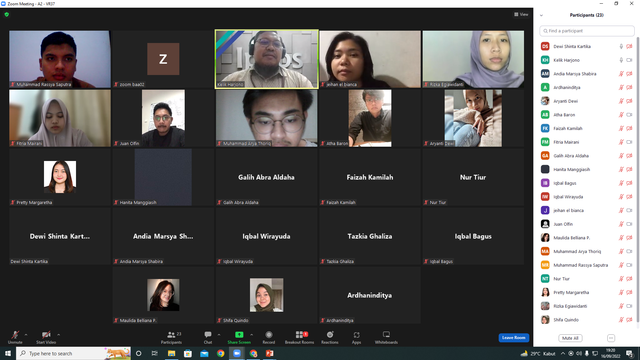Click the Start Video camera icon
This screenshot has height=360, width=640.
tap(46, 335)
